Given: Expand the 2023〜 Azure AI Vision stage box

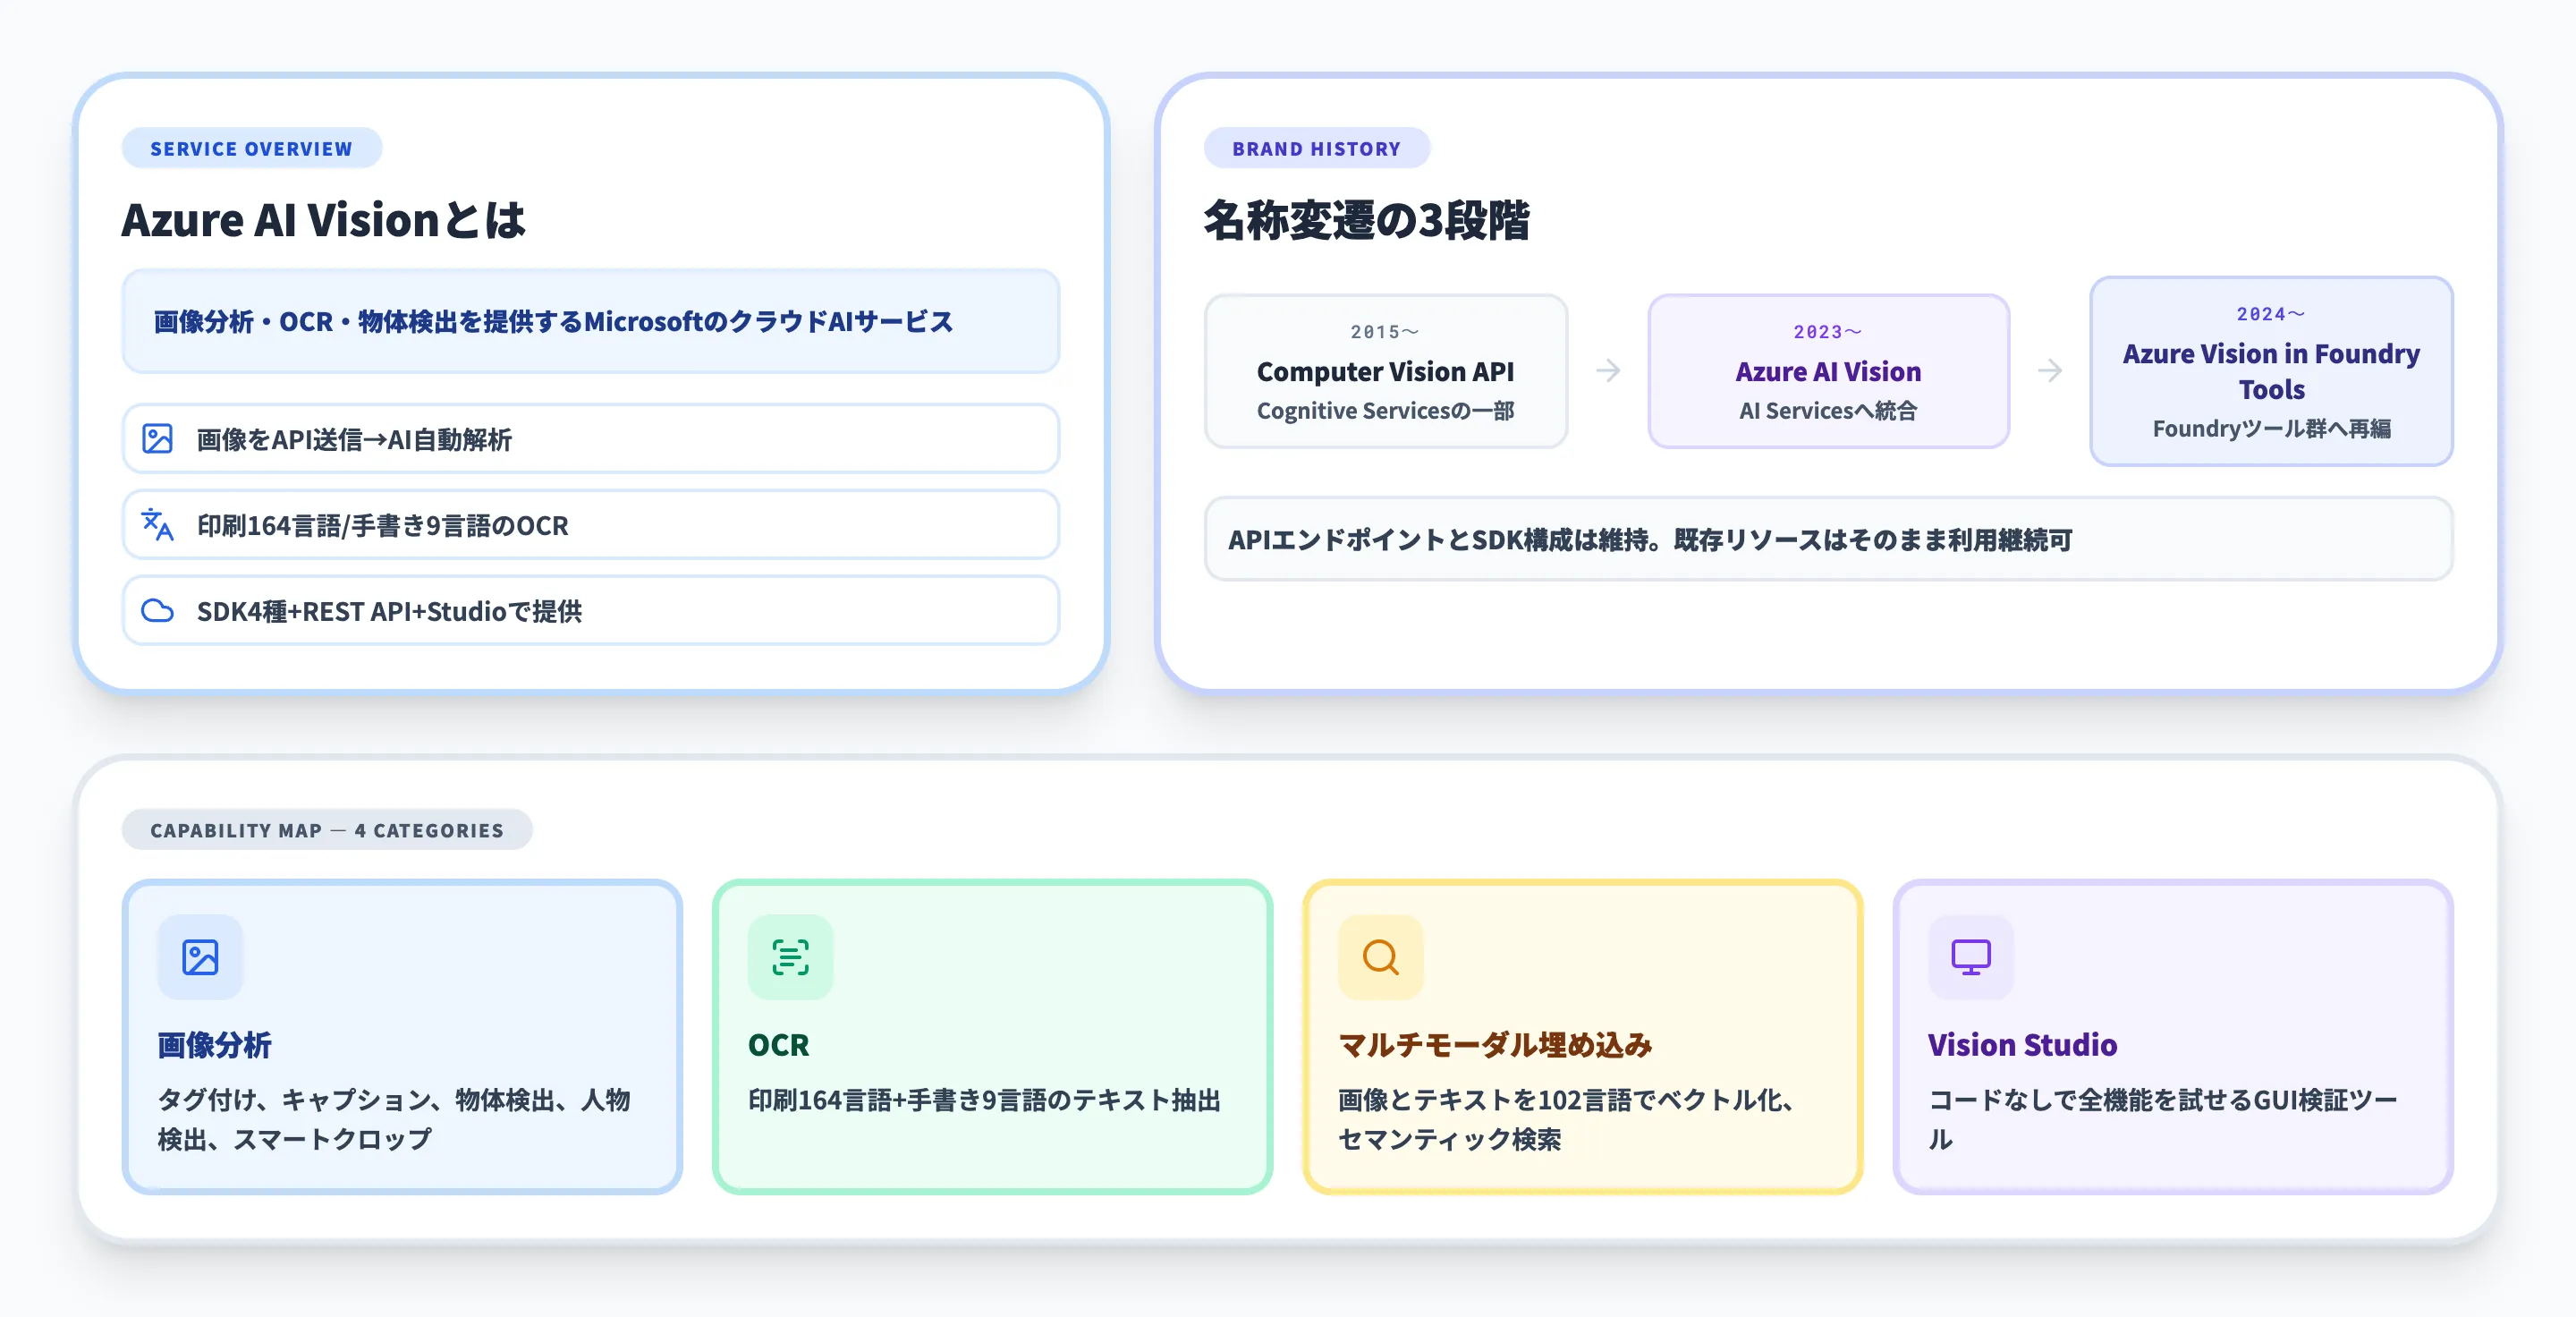Looking at the screenshot, I should (x=1828, y=372).
